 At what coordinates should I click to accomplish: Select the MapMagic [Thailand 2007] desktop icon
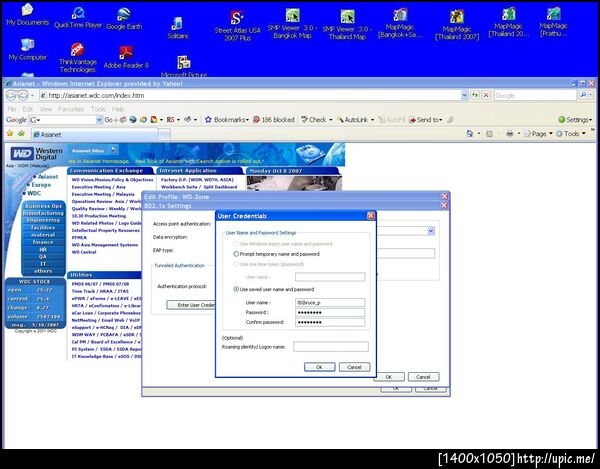point(457,25)
